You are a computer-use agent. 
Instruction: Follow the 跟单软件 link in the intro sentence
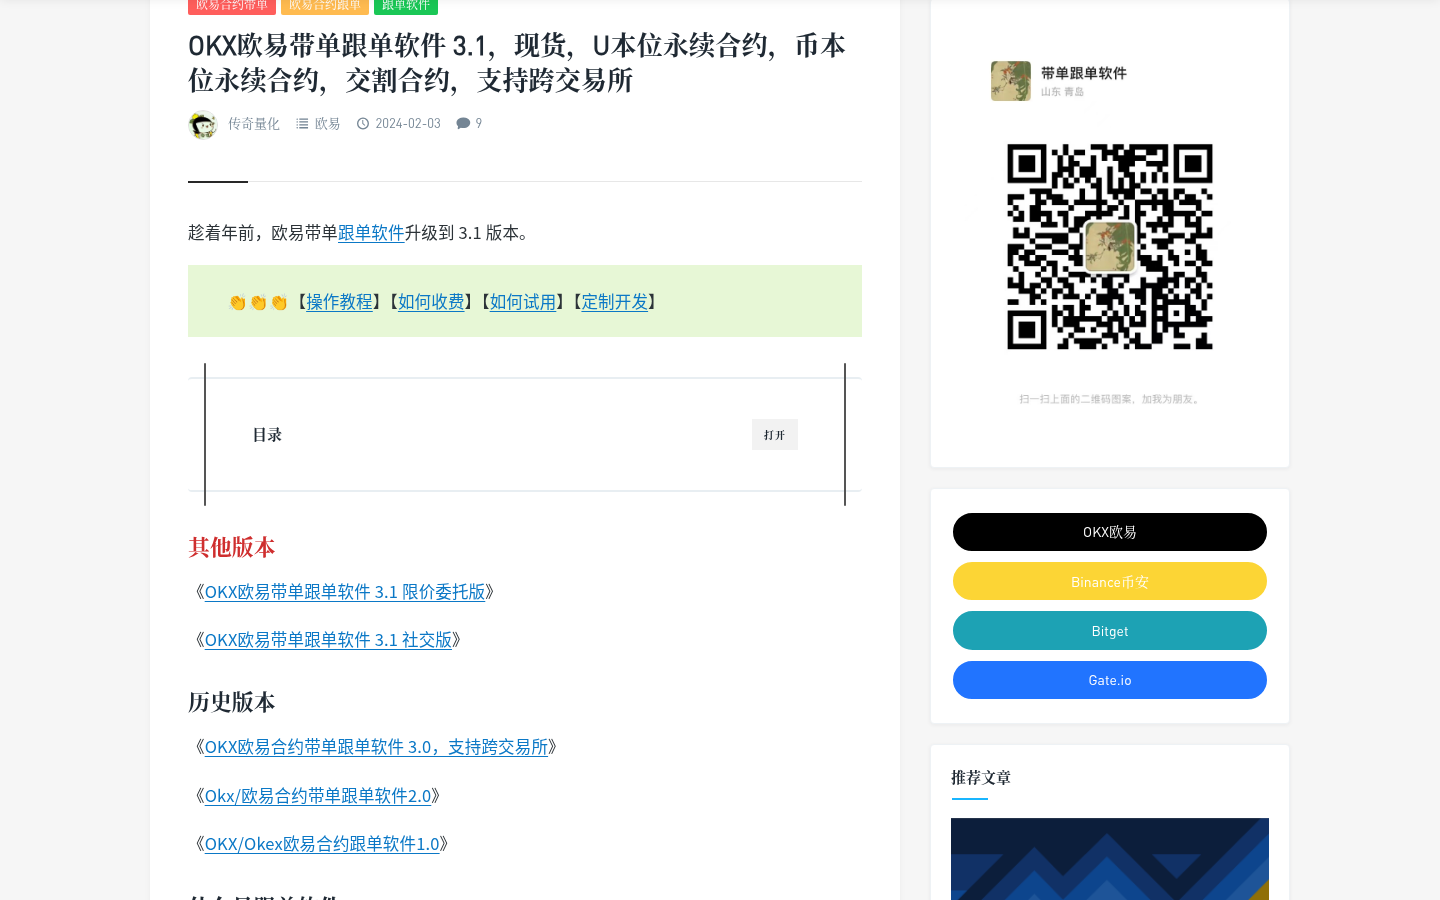click(x=371, y=233)
